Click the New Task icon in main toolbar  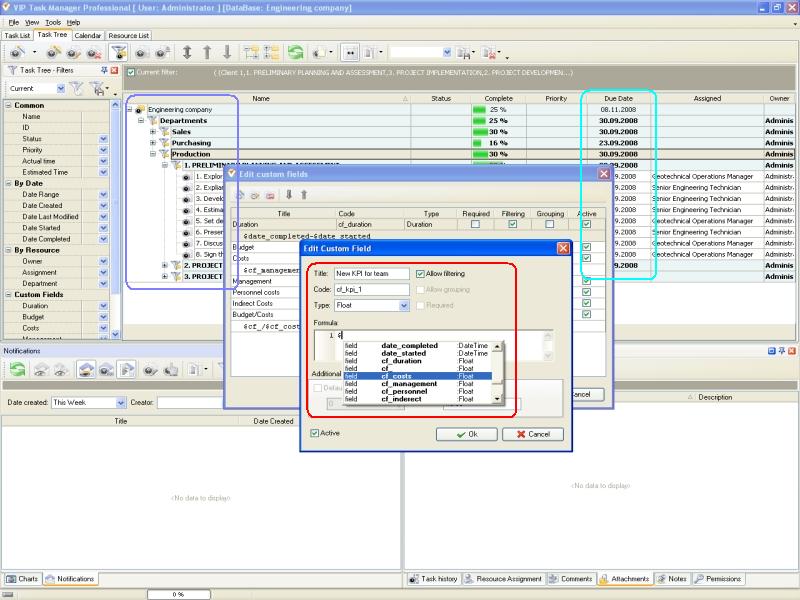(x=17, y=52)
